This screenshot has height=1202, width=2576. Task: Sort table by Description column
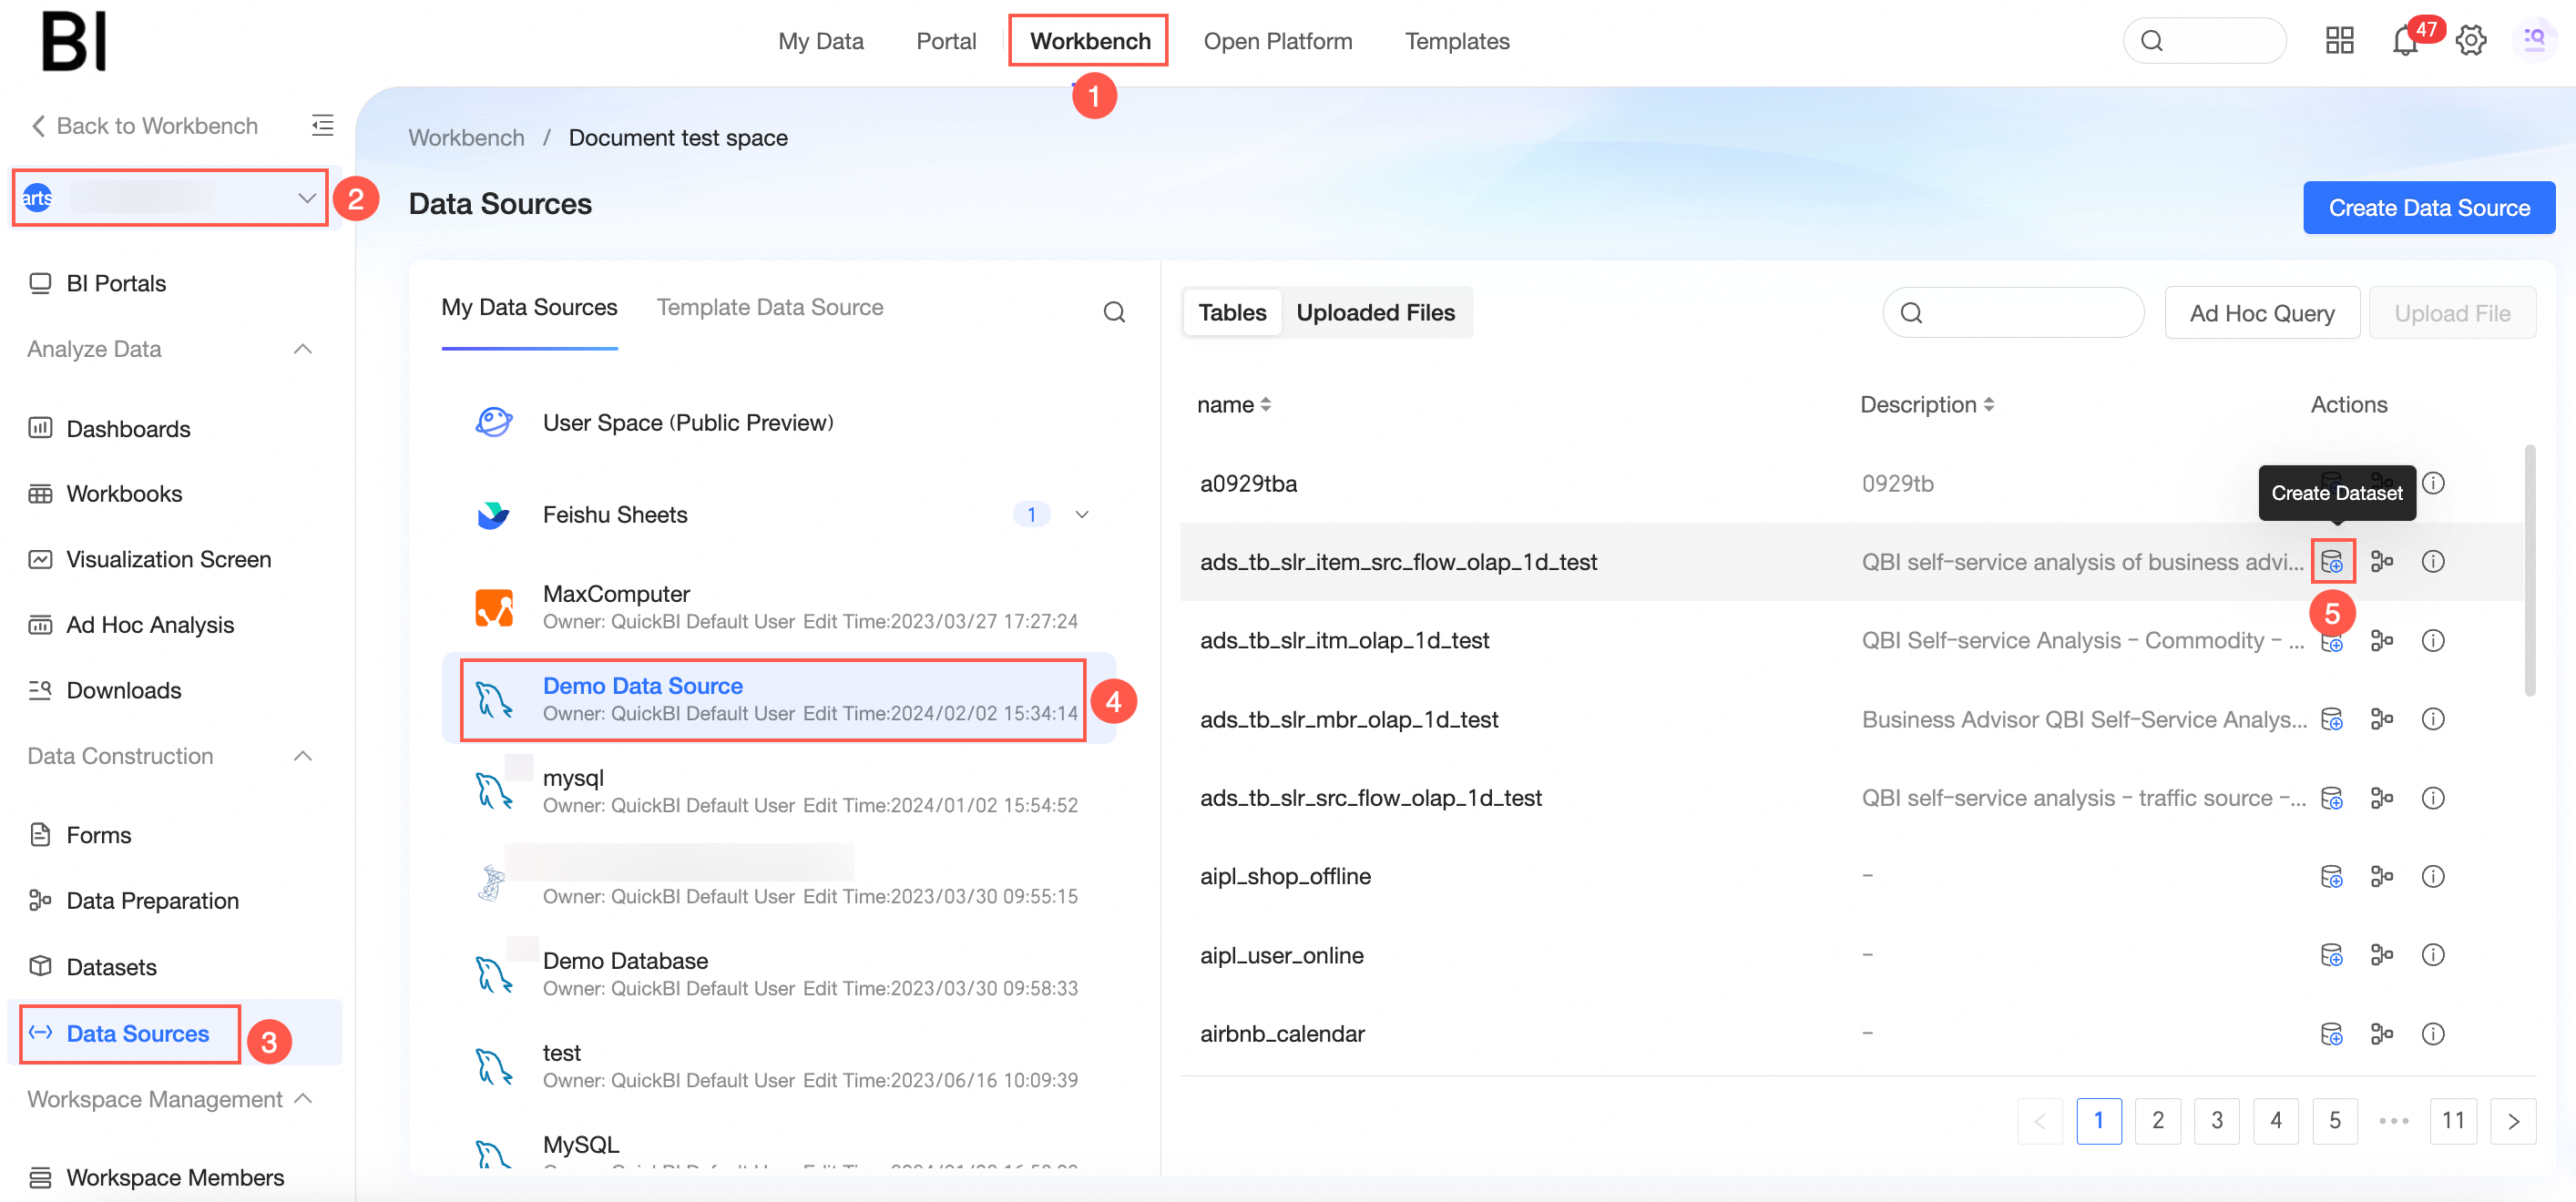1988,404
